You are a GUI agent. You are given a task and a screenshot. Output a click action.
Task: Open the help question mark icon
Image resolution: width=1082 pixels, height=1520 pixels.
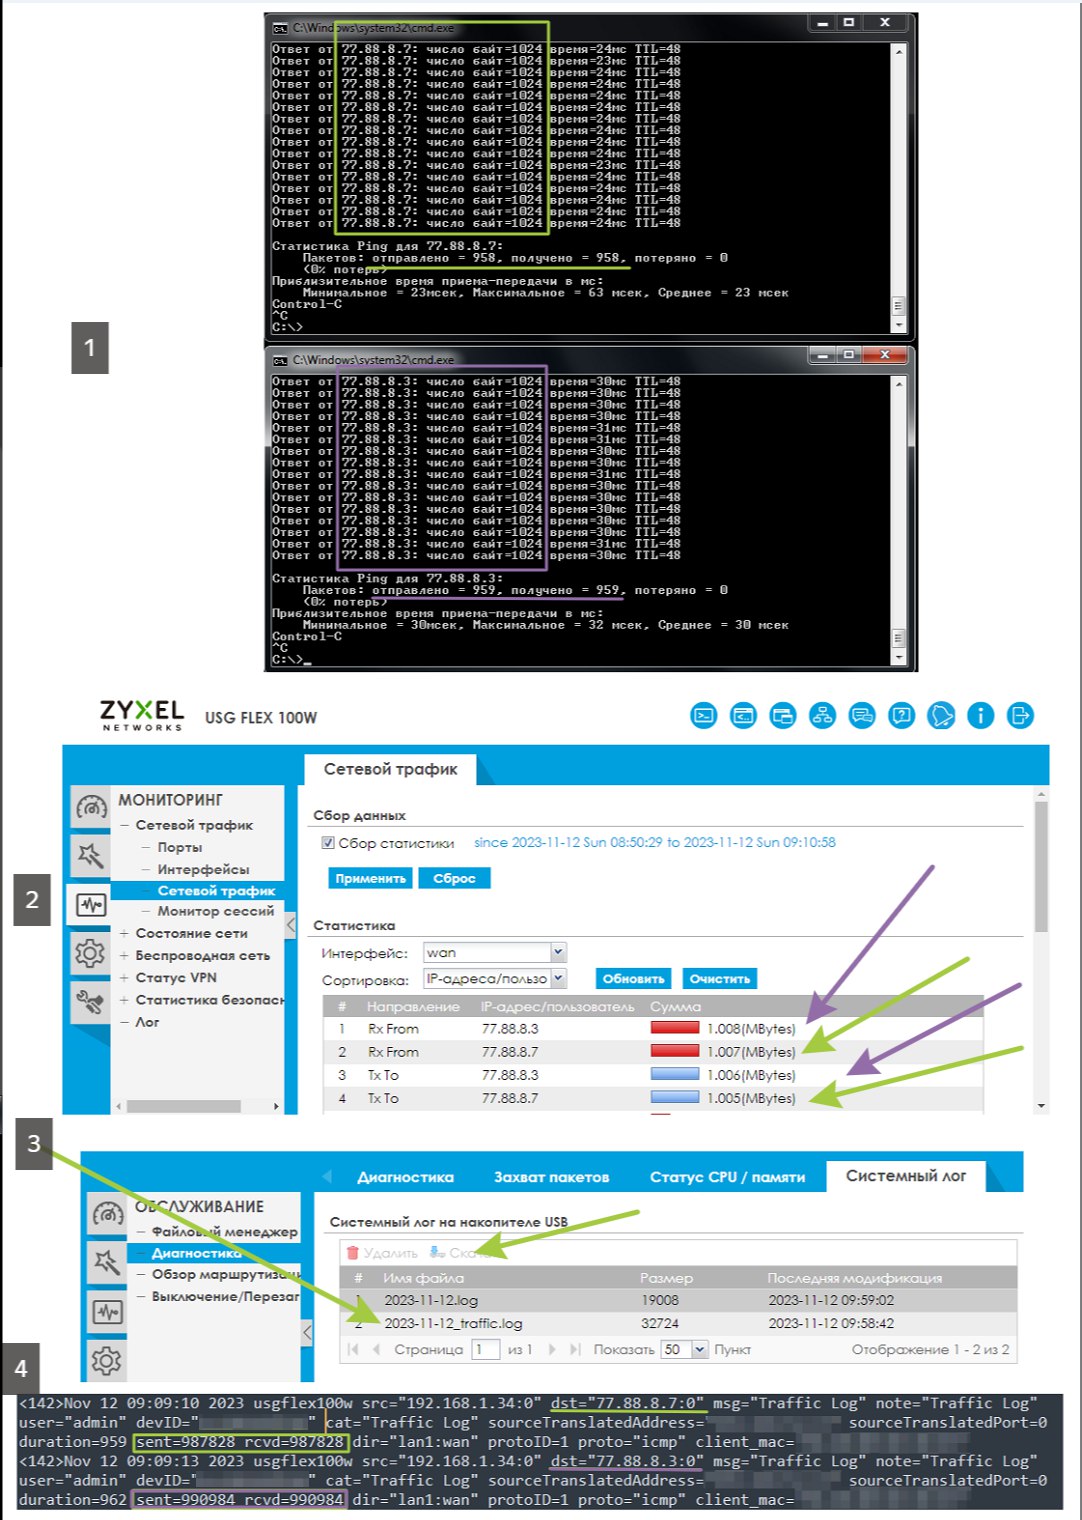pyautogui.click(x=902, y=716)
